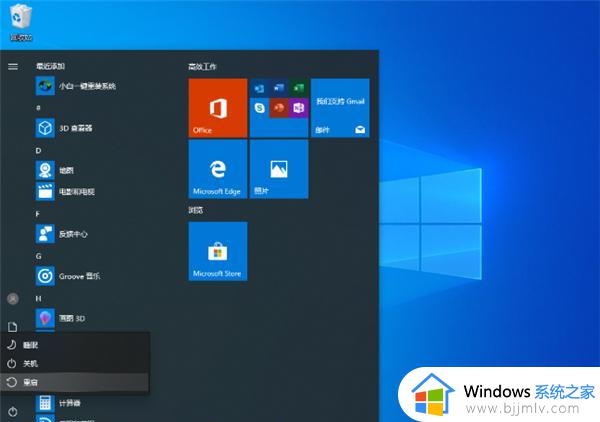The image size is (600, 422).
Task: Open user account avatar in Start sidebar
Action: tap(13, 298)
